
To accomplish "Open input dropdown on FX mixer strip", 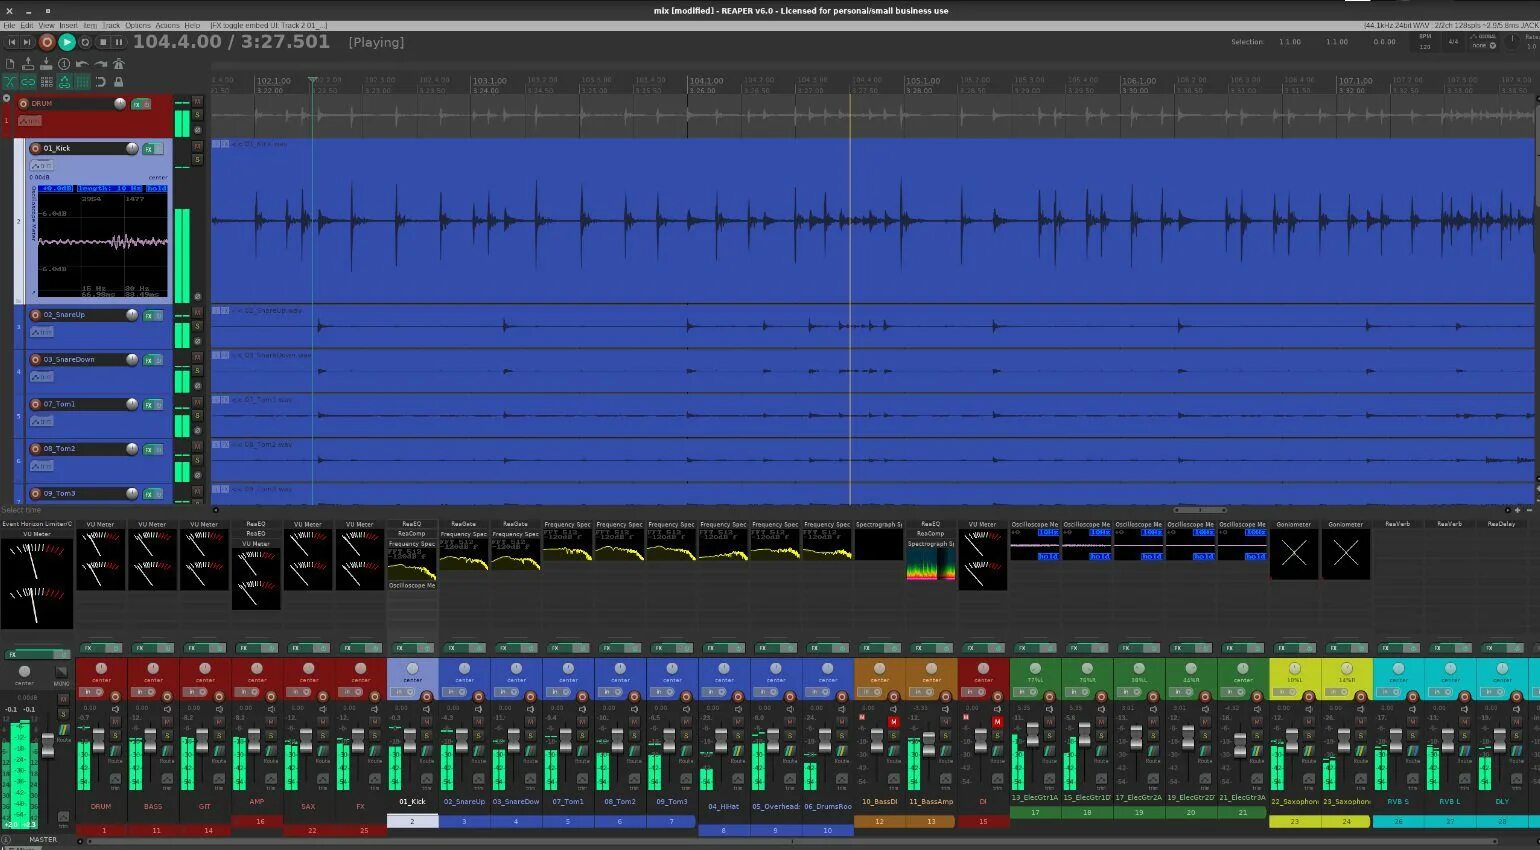I will click(351, 692).
